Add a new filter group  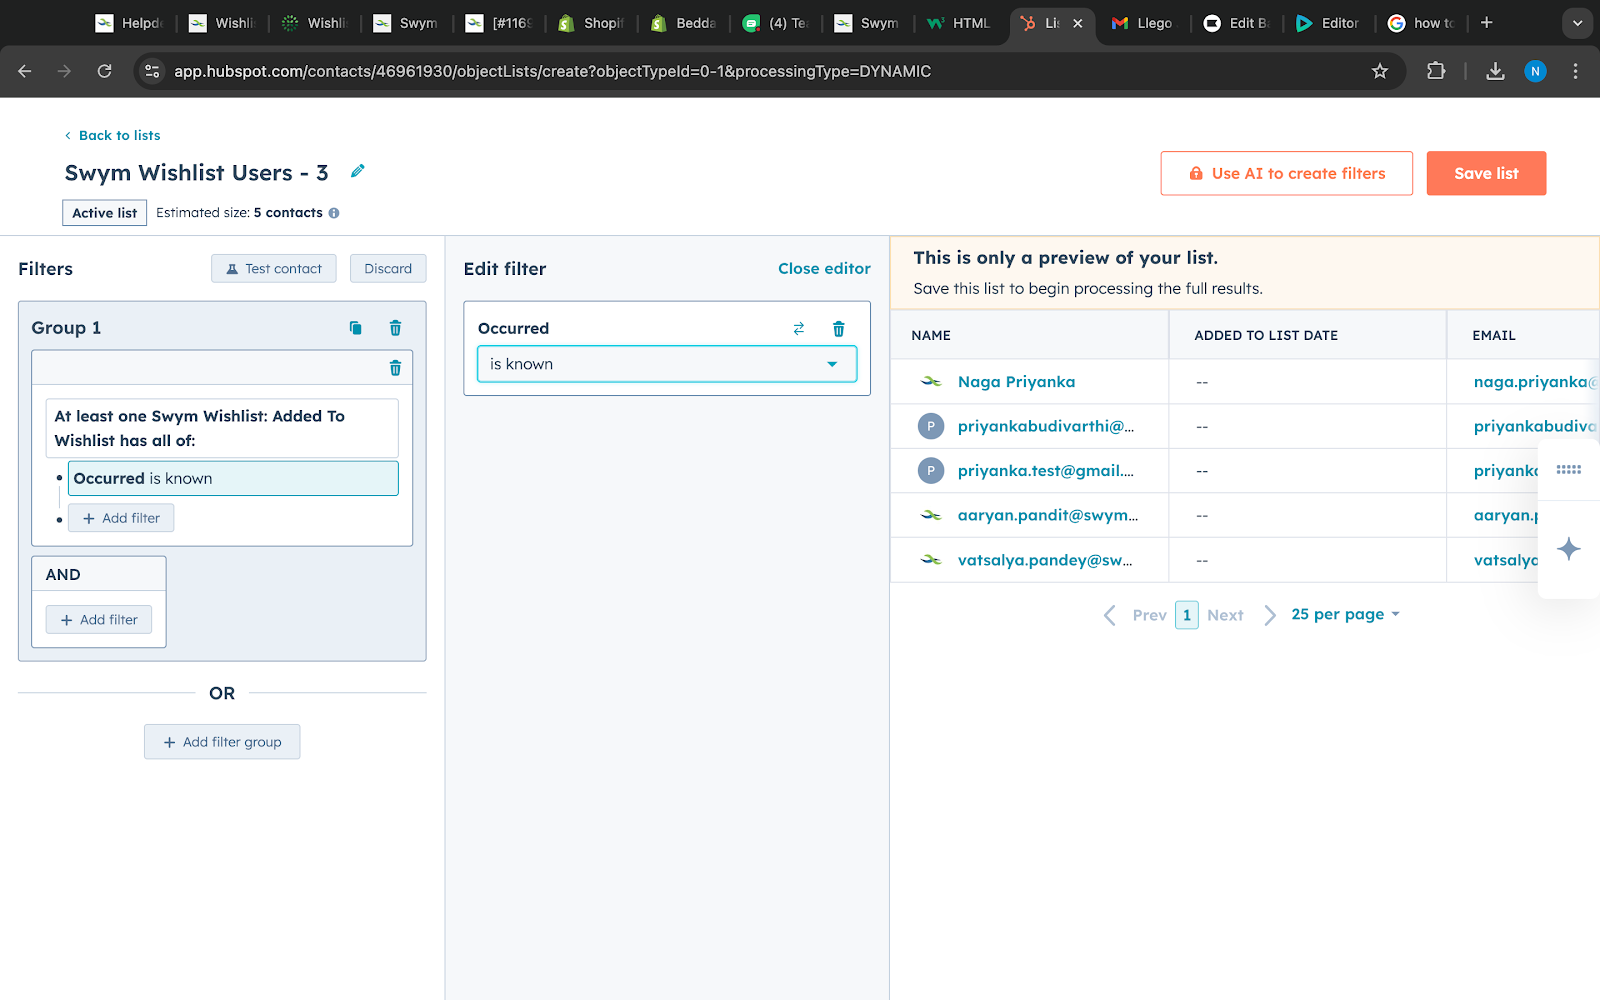[x=222, y=742]
